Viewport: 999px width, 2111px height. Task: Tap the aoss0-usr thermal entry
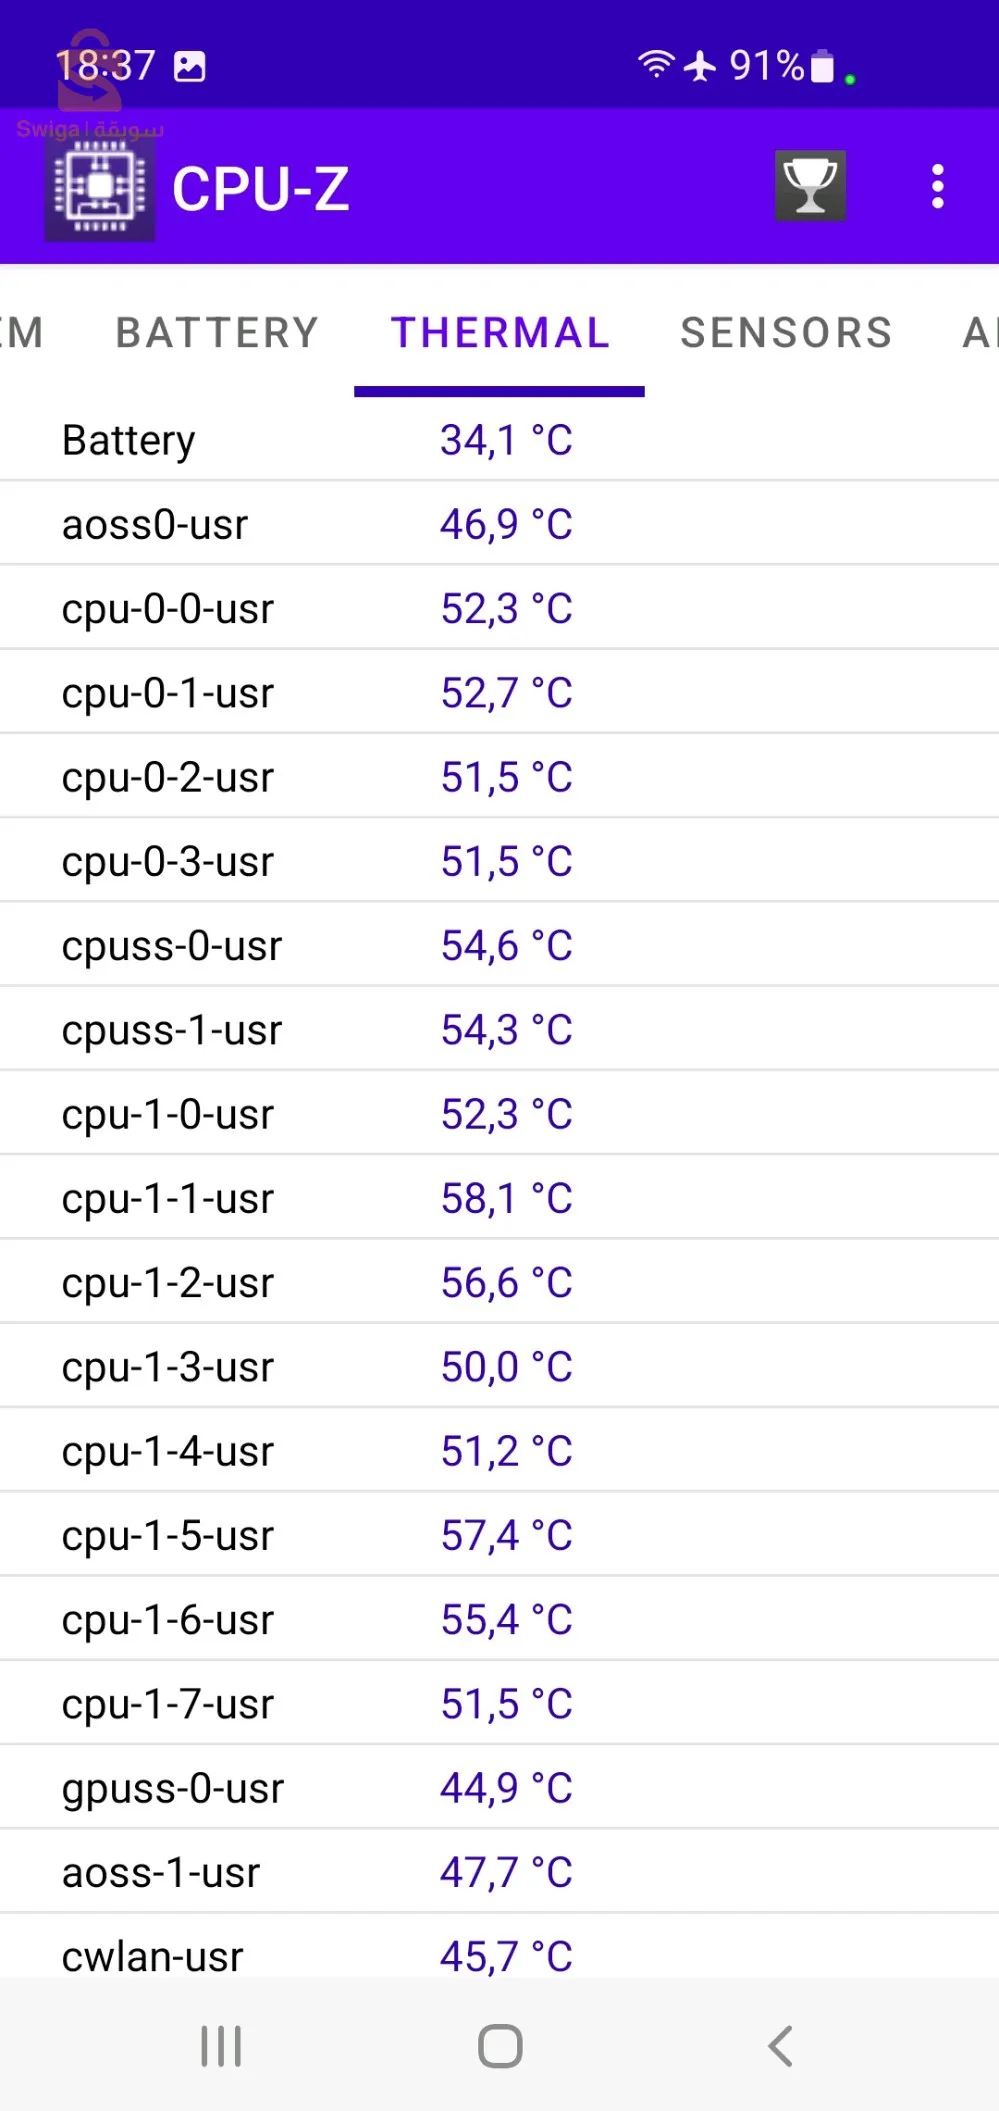pos(499,524)
